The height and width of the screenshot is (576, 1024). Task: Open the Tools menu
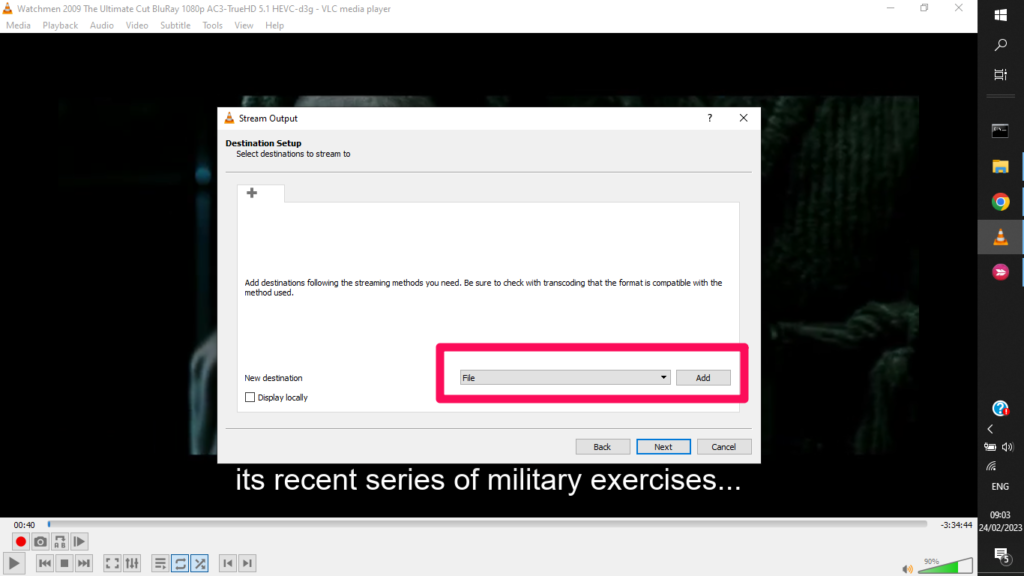coord(212,25)
